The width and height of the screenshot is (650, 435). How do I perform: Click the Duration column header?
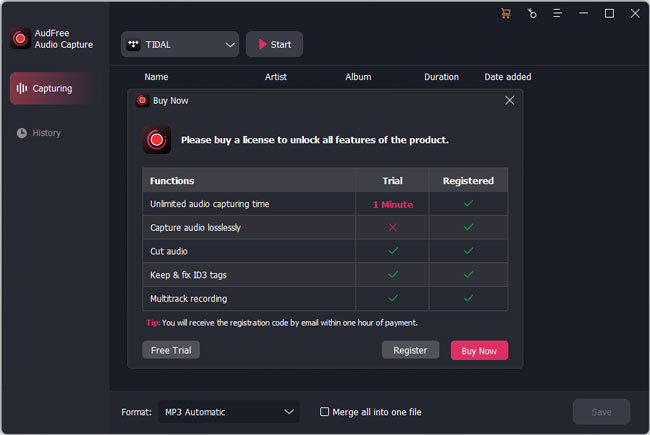tap(441, 77)
